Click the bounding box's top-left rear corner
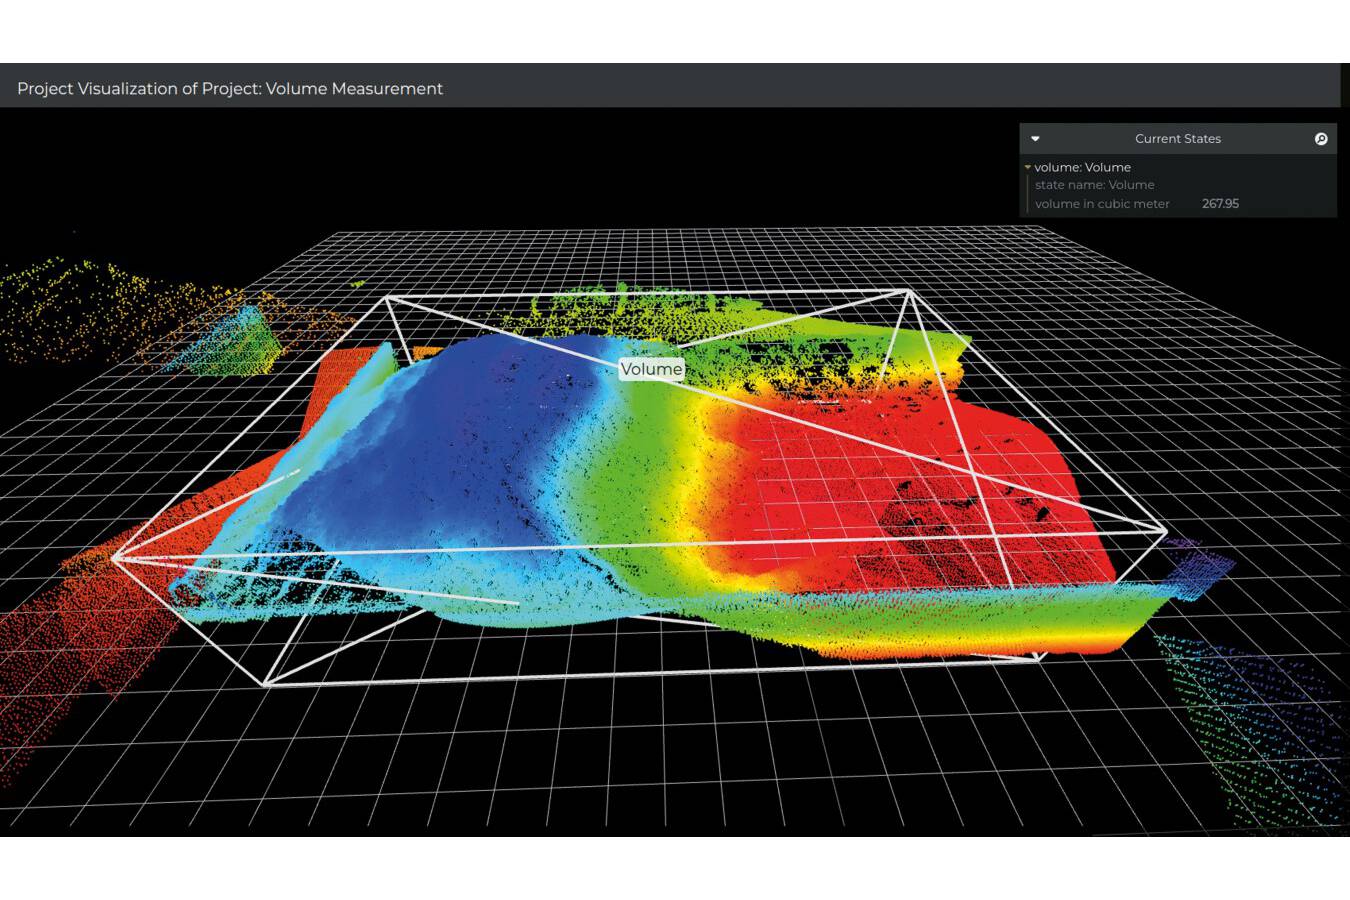The height and width of the screenshot is (900, 1350). click(388, 297)
